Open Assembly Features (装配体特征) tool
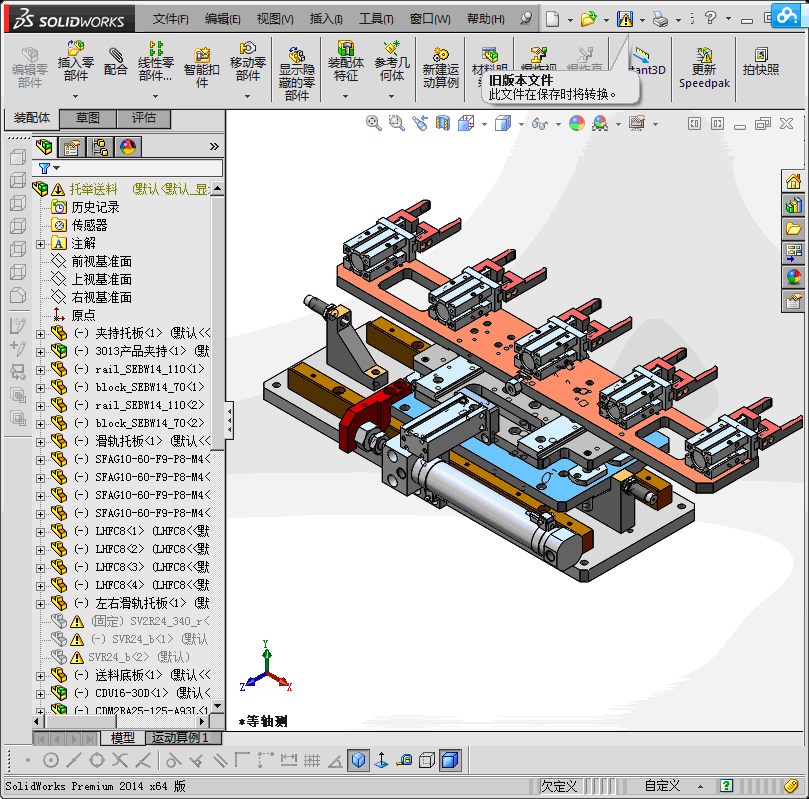This screenshot has width=809, height=799. (x=346, y=61)
